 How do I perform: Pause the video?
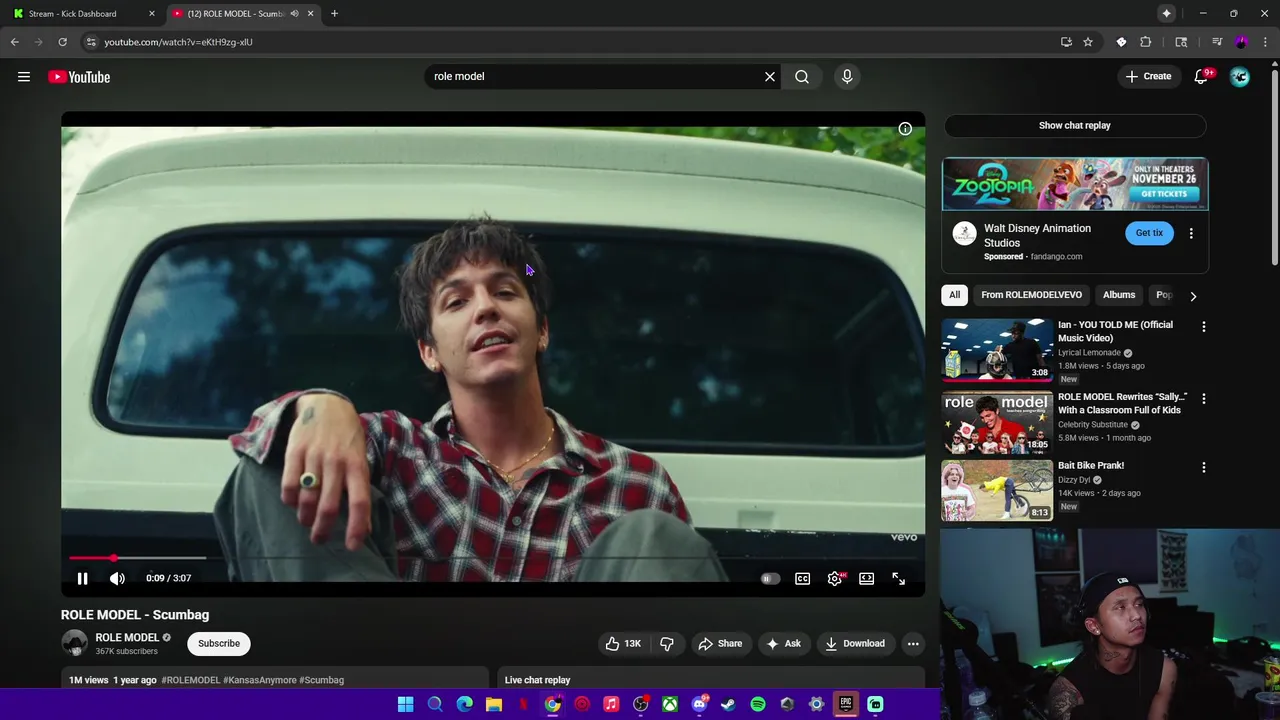coord(83,578)
